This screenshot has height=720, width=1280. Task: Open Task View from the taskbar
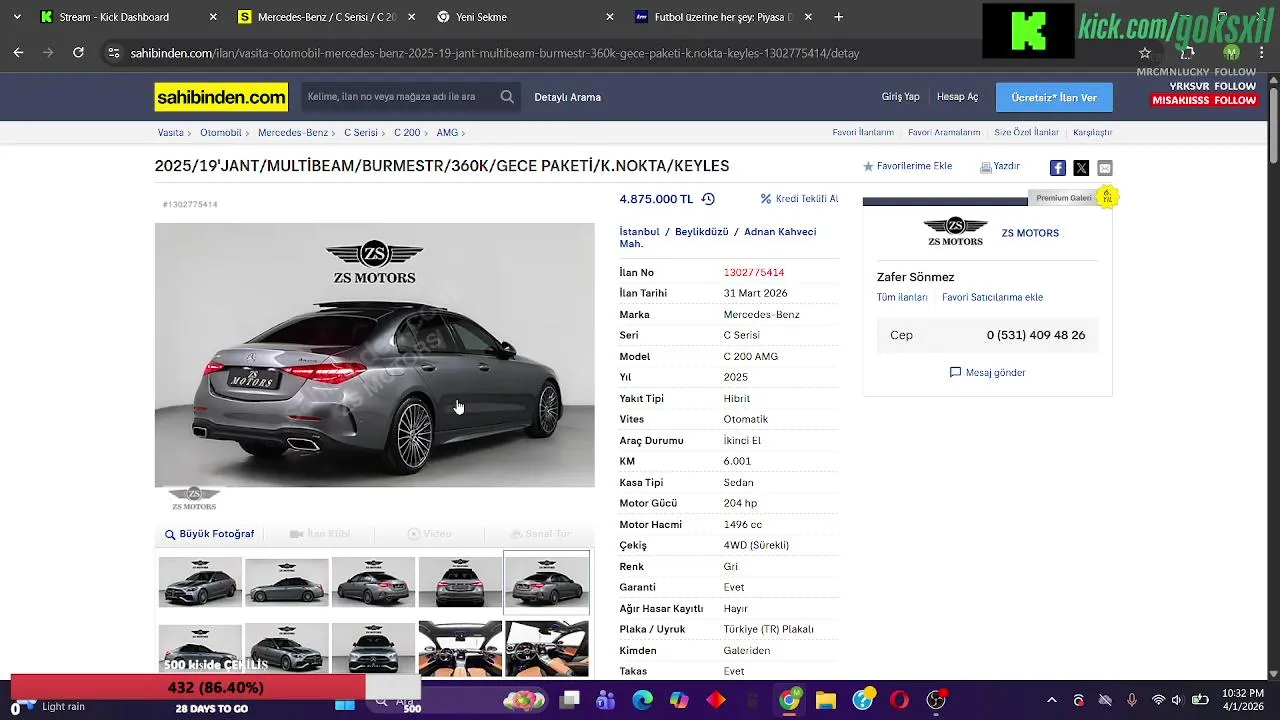click(x=569, y=699)
